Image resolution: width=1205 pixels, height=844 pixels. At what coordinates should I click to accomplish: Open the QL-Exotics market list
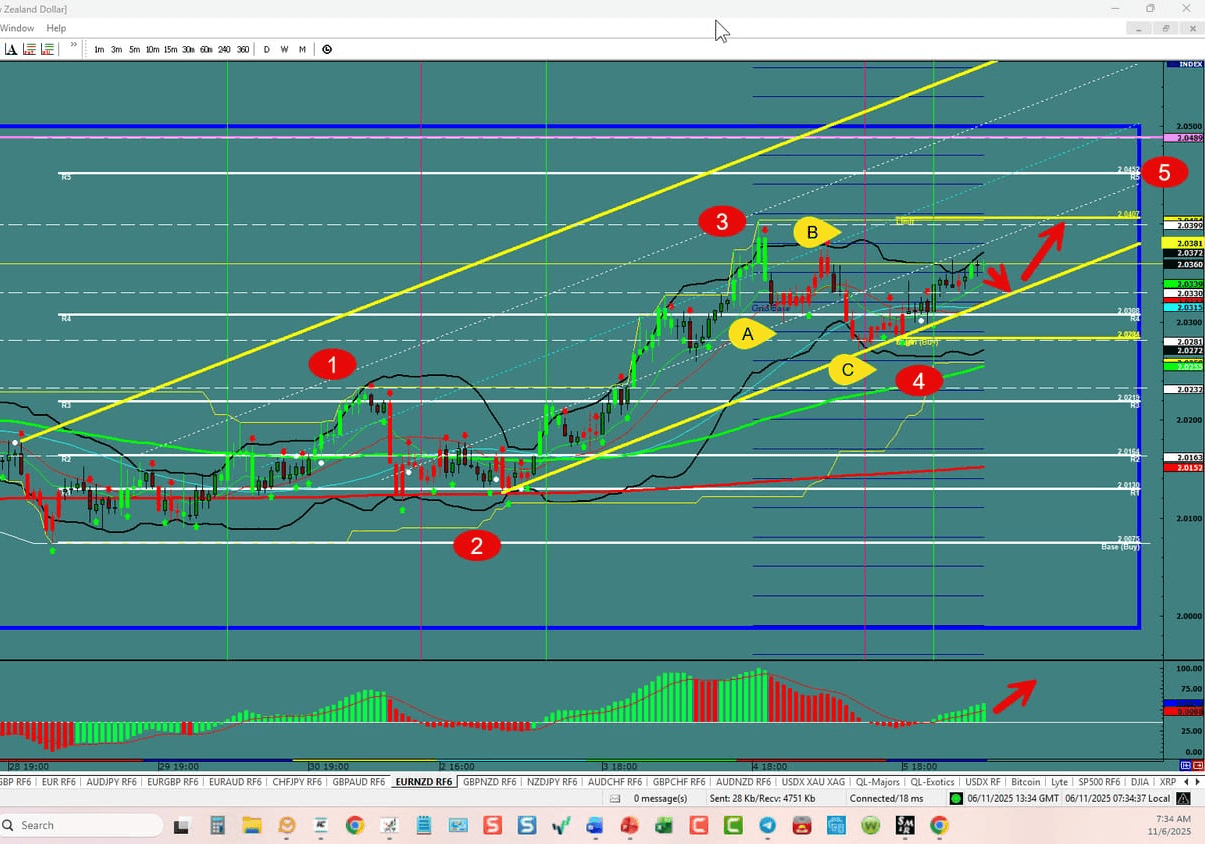[931, 781]
